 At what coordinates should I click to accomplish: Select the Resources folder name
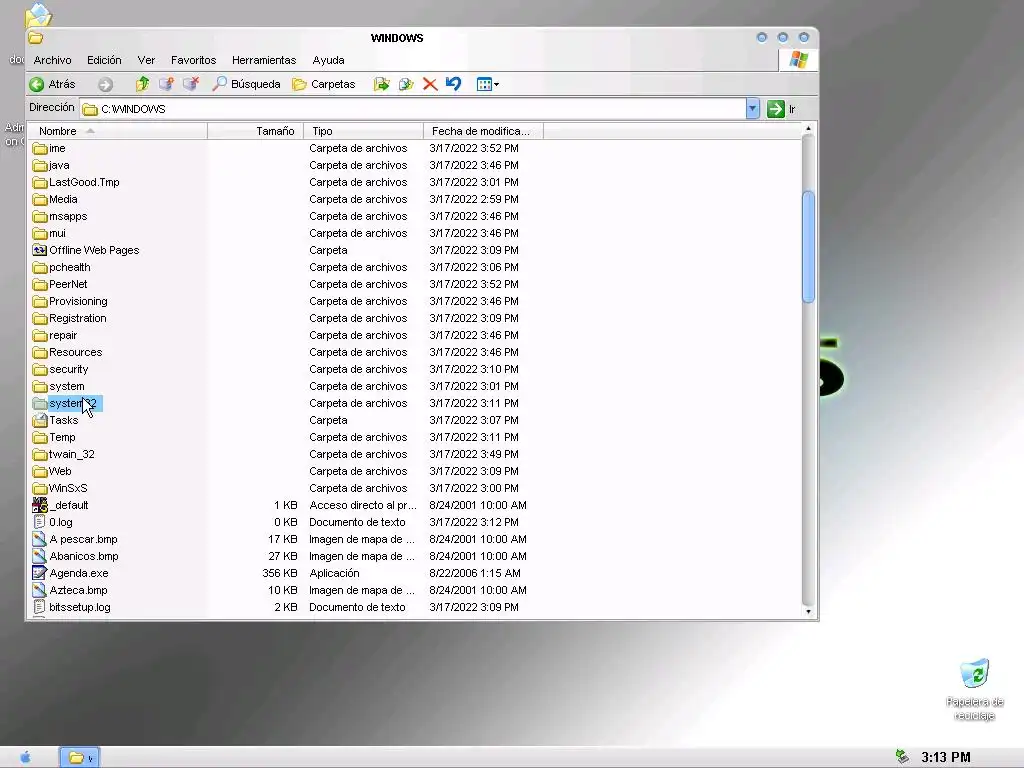pos(76,352)
